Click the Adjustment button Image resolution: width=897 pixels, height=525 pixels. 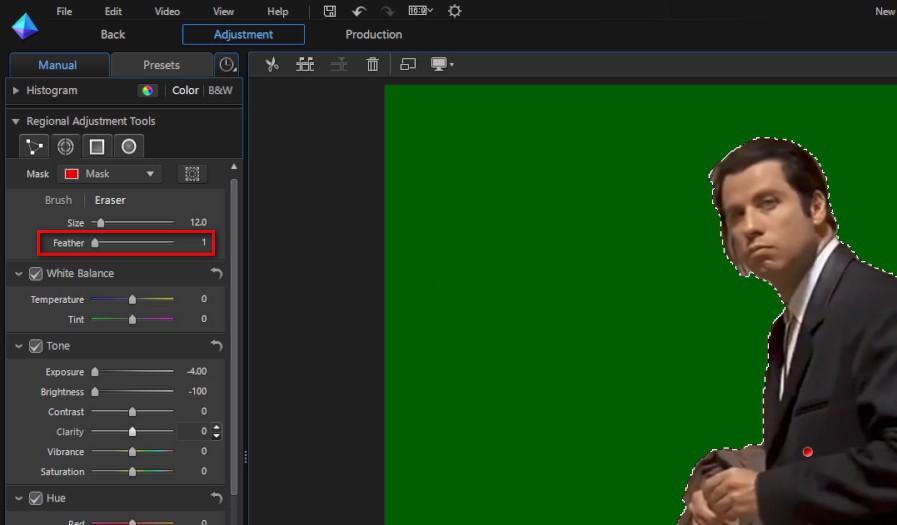click(x=243, y=34)
